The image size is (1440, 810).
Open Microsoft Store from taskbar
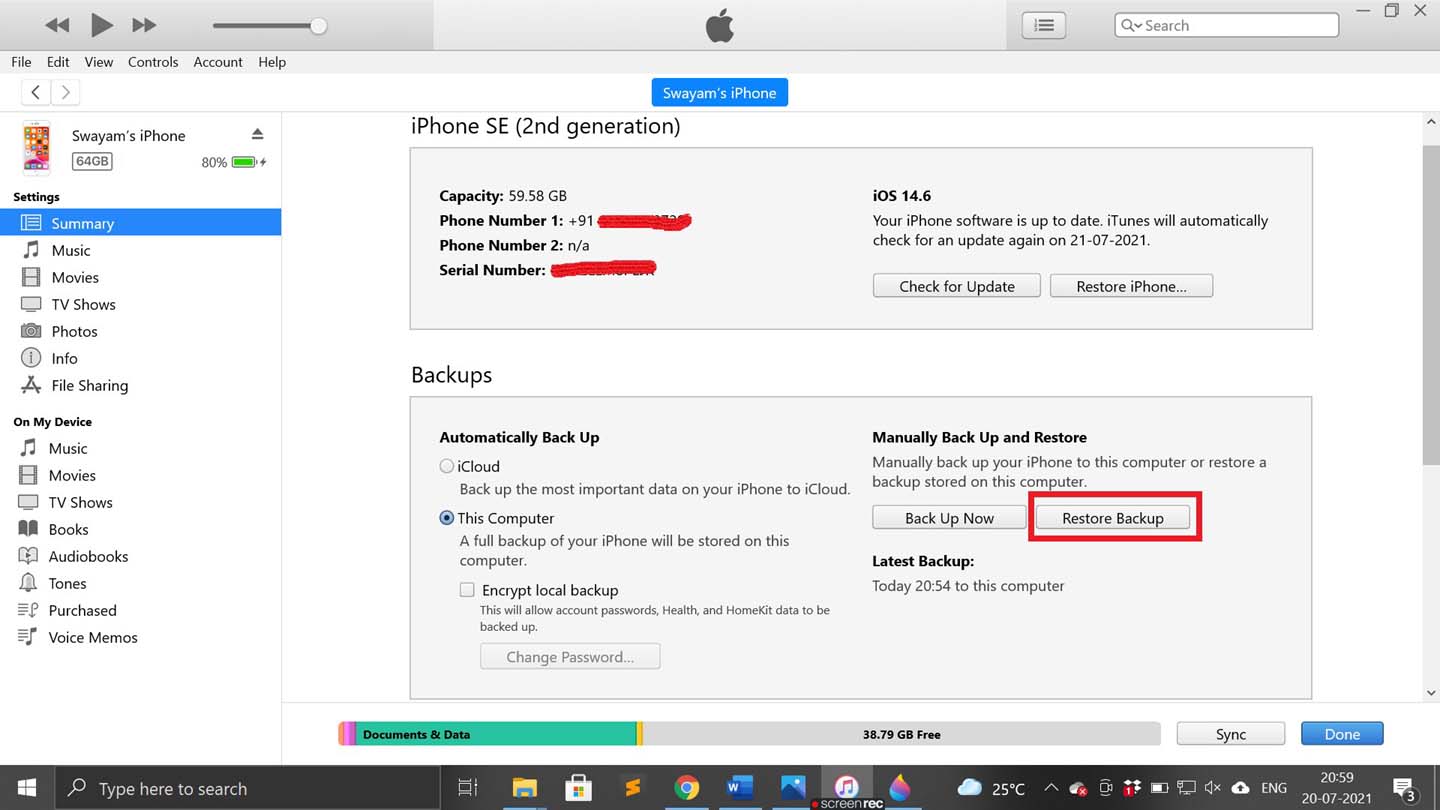click(578, 788)
